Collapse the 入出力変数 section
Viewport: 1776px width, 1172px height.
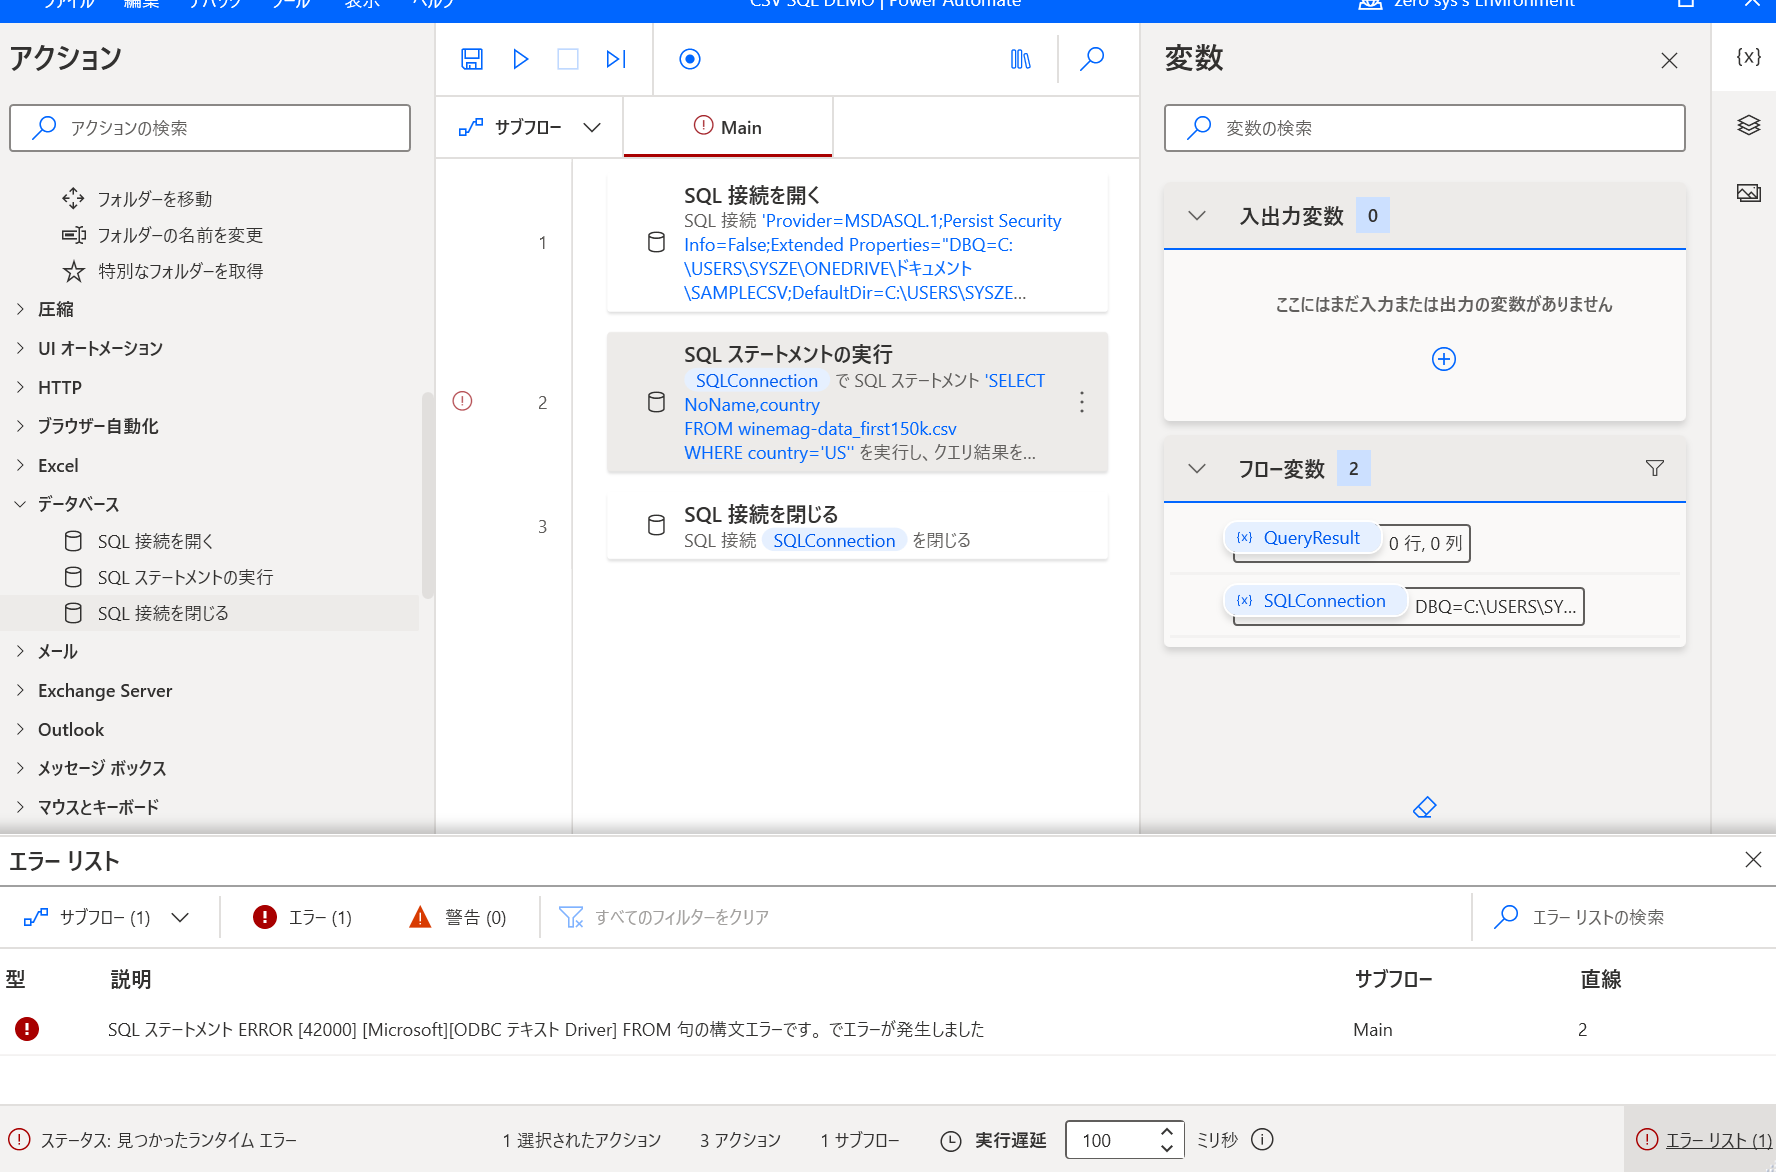tap(1197, 216)
